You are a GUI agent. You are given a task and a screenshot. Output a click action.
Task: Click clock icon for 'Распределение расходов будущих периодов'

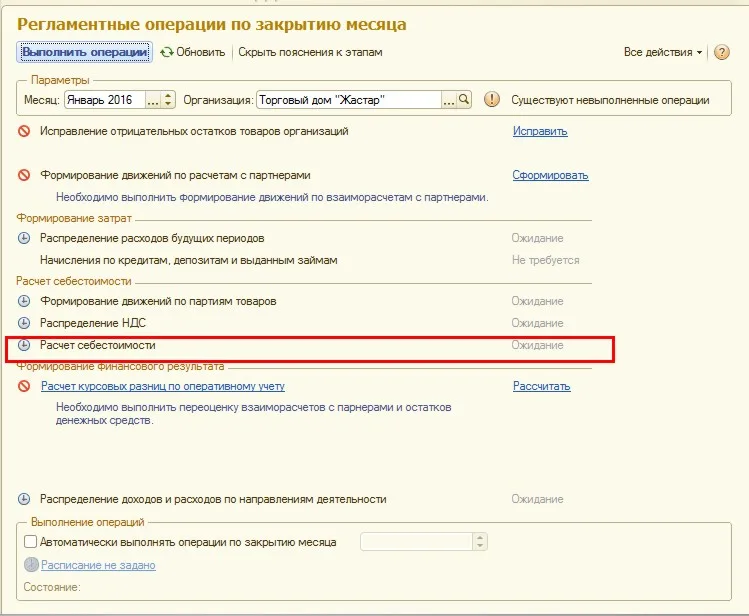point(24,238)
